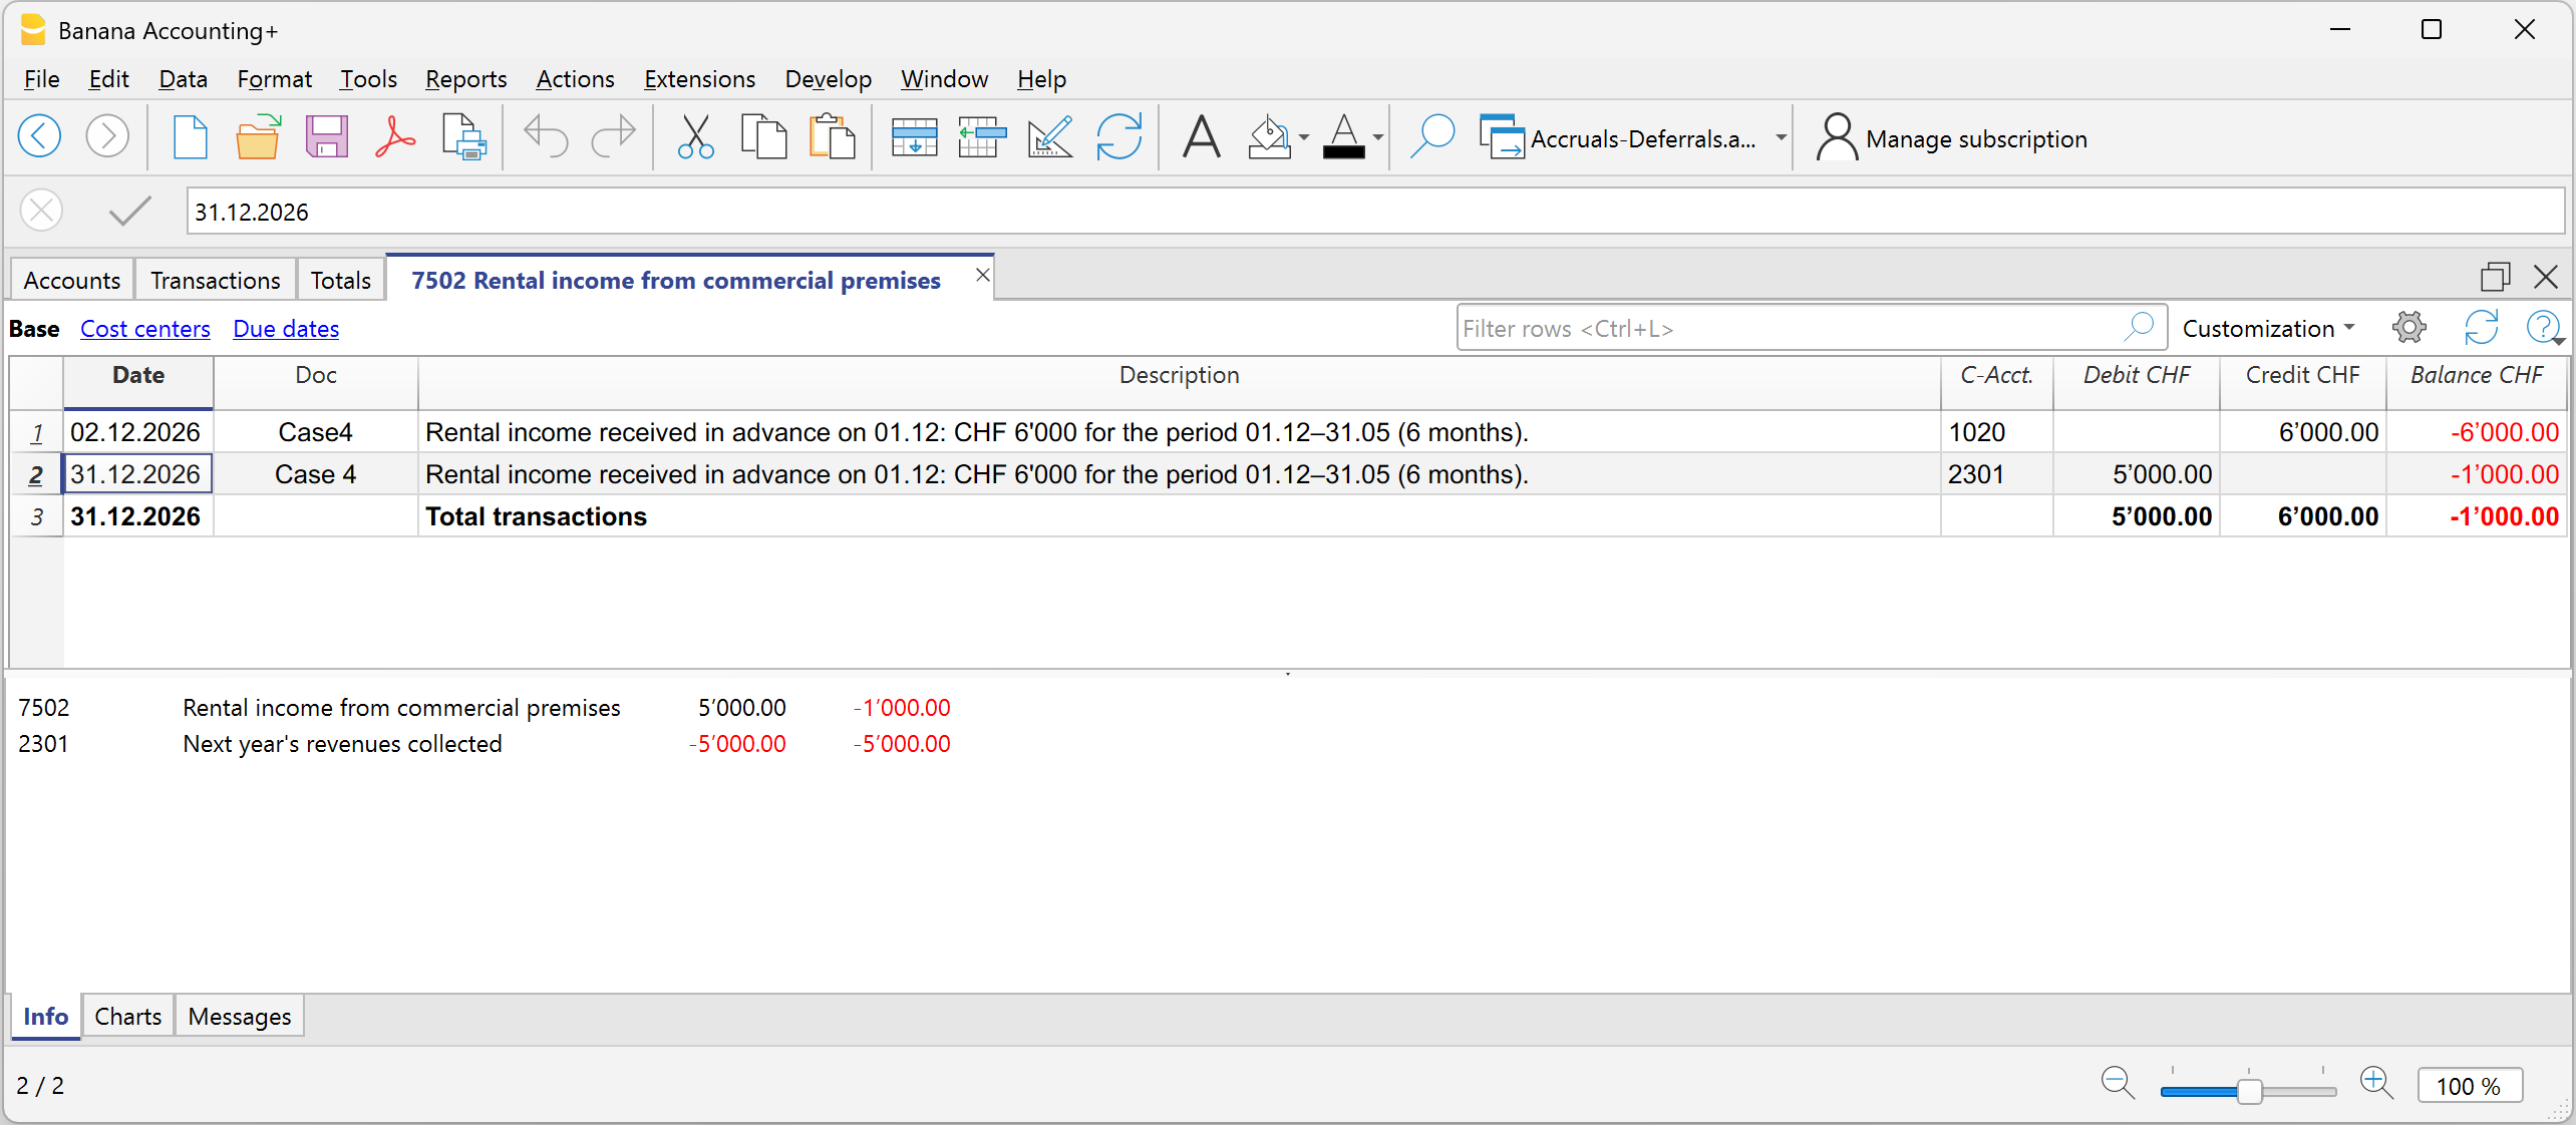Cancel cell edit with X icon
The height and width of the screenshot is (1125, 2576).
[x=42, y=211]
